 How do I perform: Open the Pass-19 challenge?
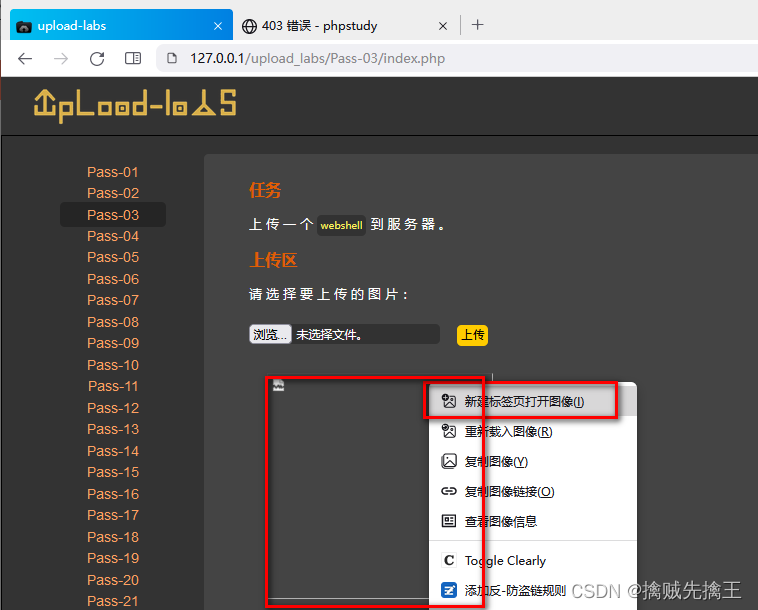[x=113, y=558]
